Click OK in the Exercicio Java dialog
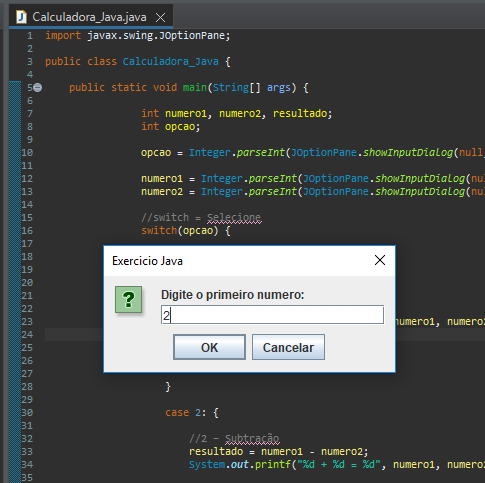The height and width of the screenshot is (483, 485). pos(209,347)
